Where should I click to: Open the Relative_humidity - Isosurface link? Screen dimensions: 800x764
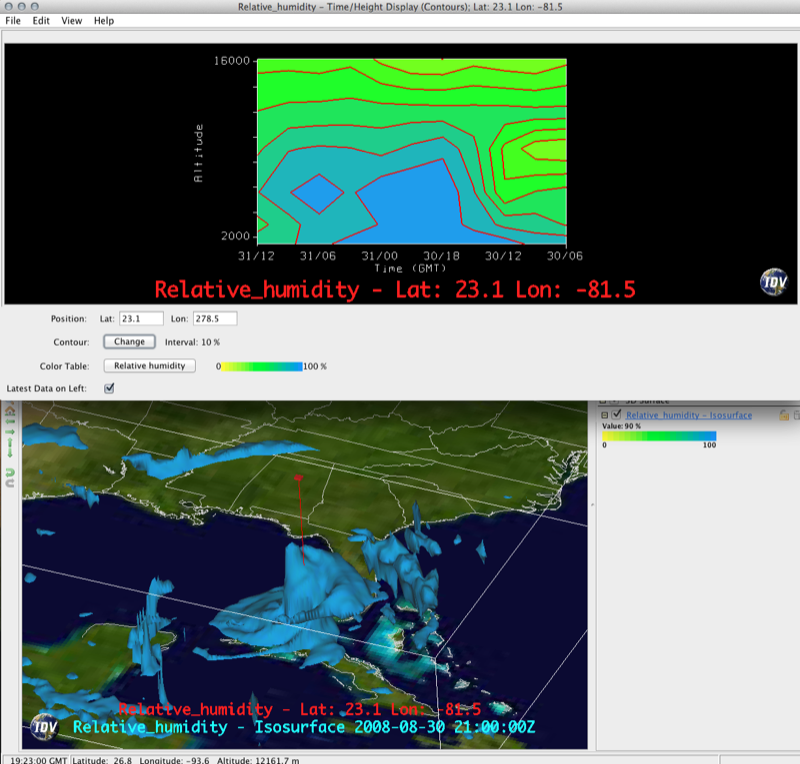click(x=689, y=415)
